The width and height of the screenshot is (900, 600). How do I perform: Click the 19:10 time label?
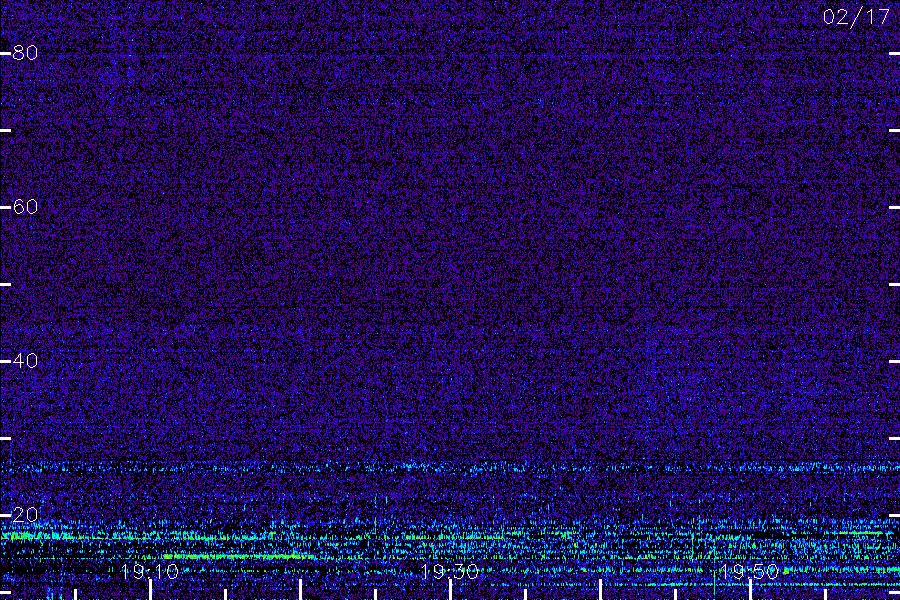point(150,571)
